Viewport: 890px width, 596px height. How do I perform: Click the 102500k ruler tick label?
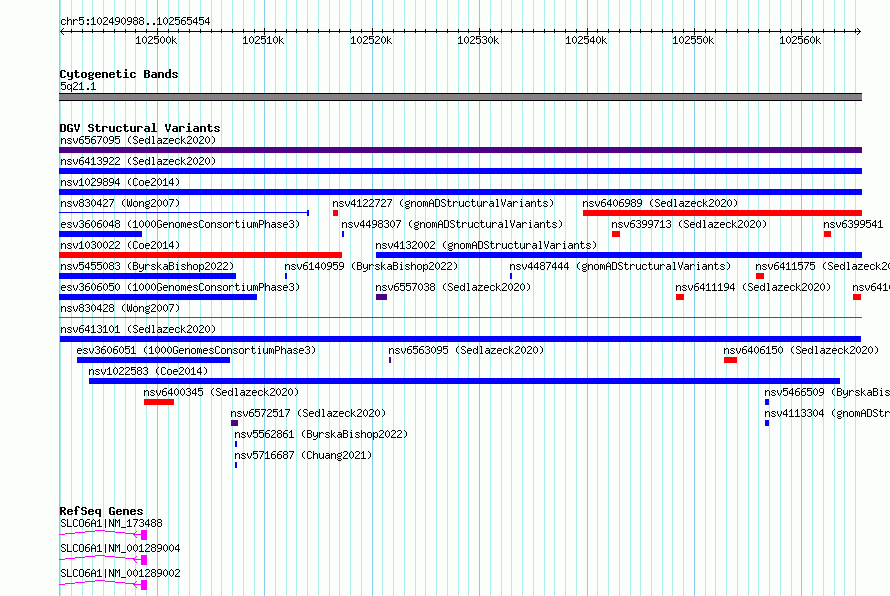tap(156, 40)
